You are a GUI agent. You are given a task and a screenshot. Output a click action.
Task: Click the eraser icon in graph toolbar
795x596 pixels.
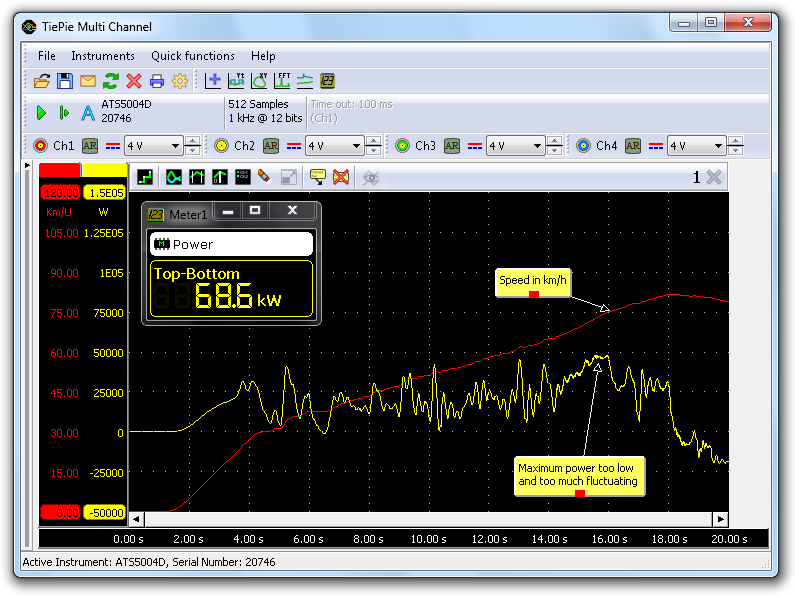[x=264, y=177]
